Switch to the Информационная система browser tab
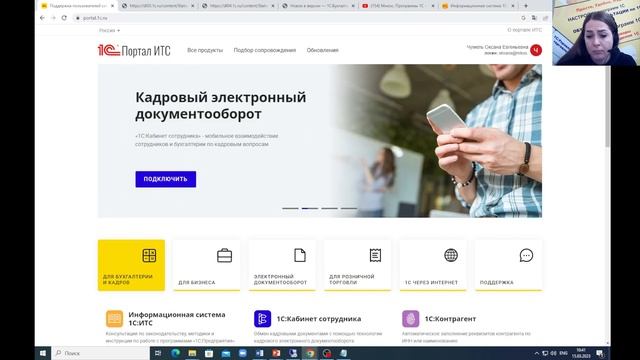 [x=478, y=6]
